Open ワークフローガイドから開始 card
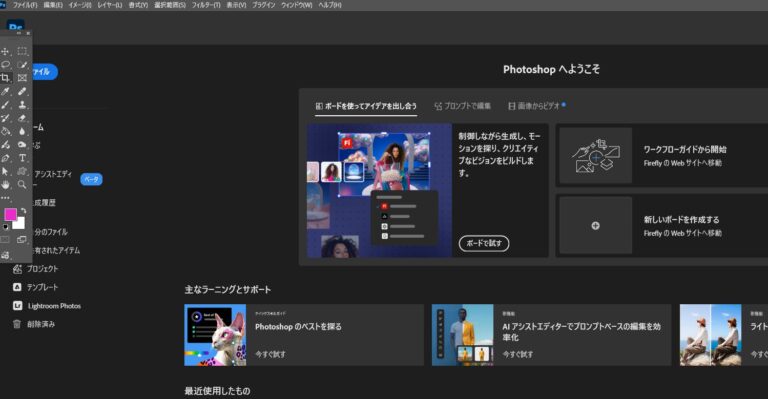The image size is (768, 399). point(661,155)
